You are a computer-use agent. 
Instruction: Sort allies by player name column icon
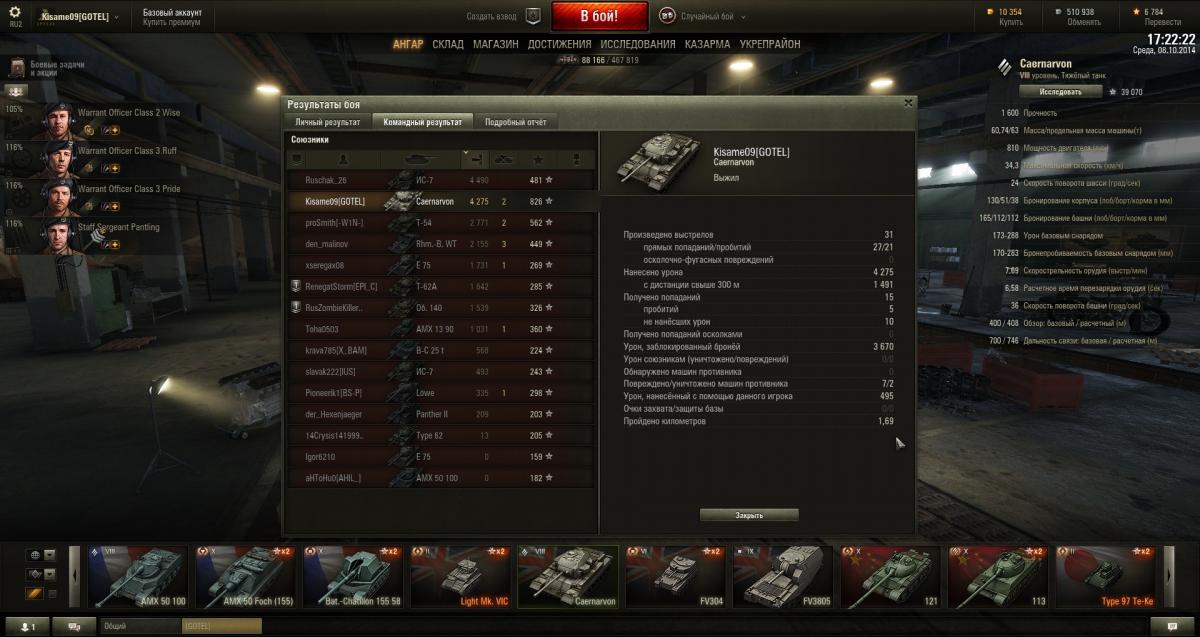[344, 158]
